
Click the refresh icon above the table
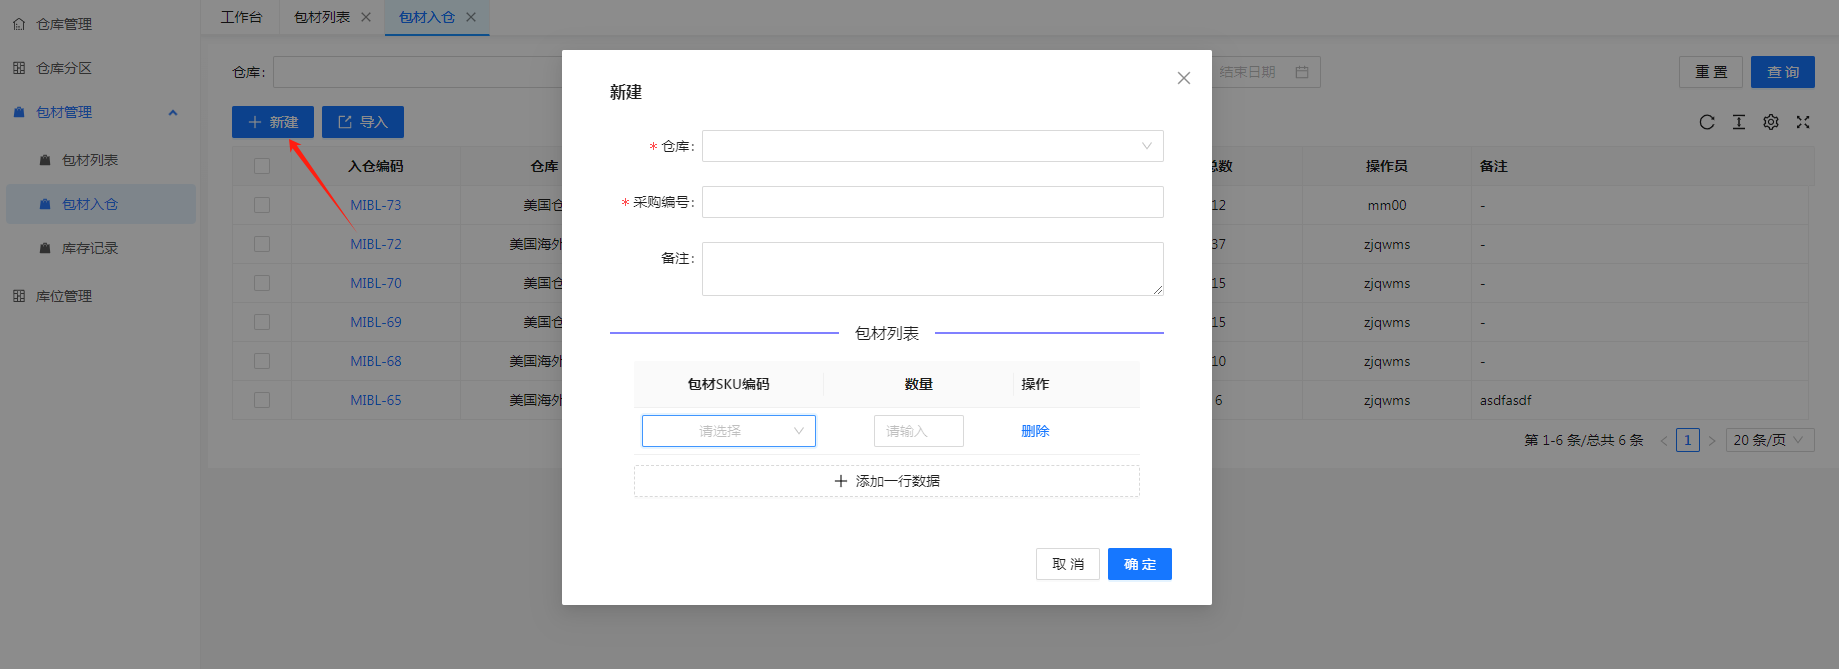[x=1707, y=122]
